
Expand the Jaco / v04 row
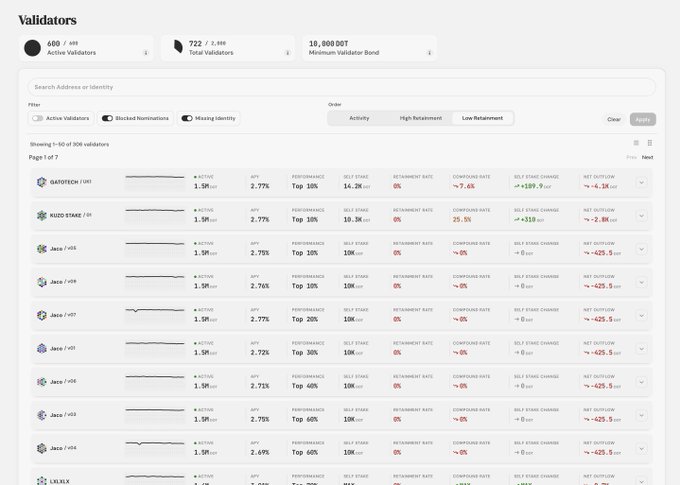641,449
